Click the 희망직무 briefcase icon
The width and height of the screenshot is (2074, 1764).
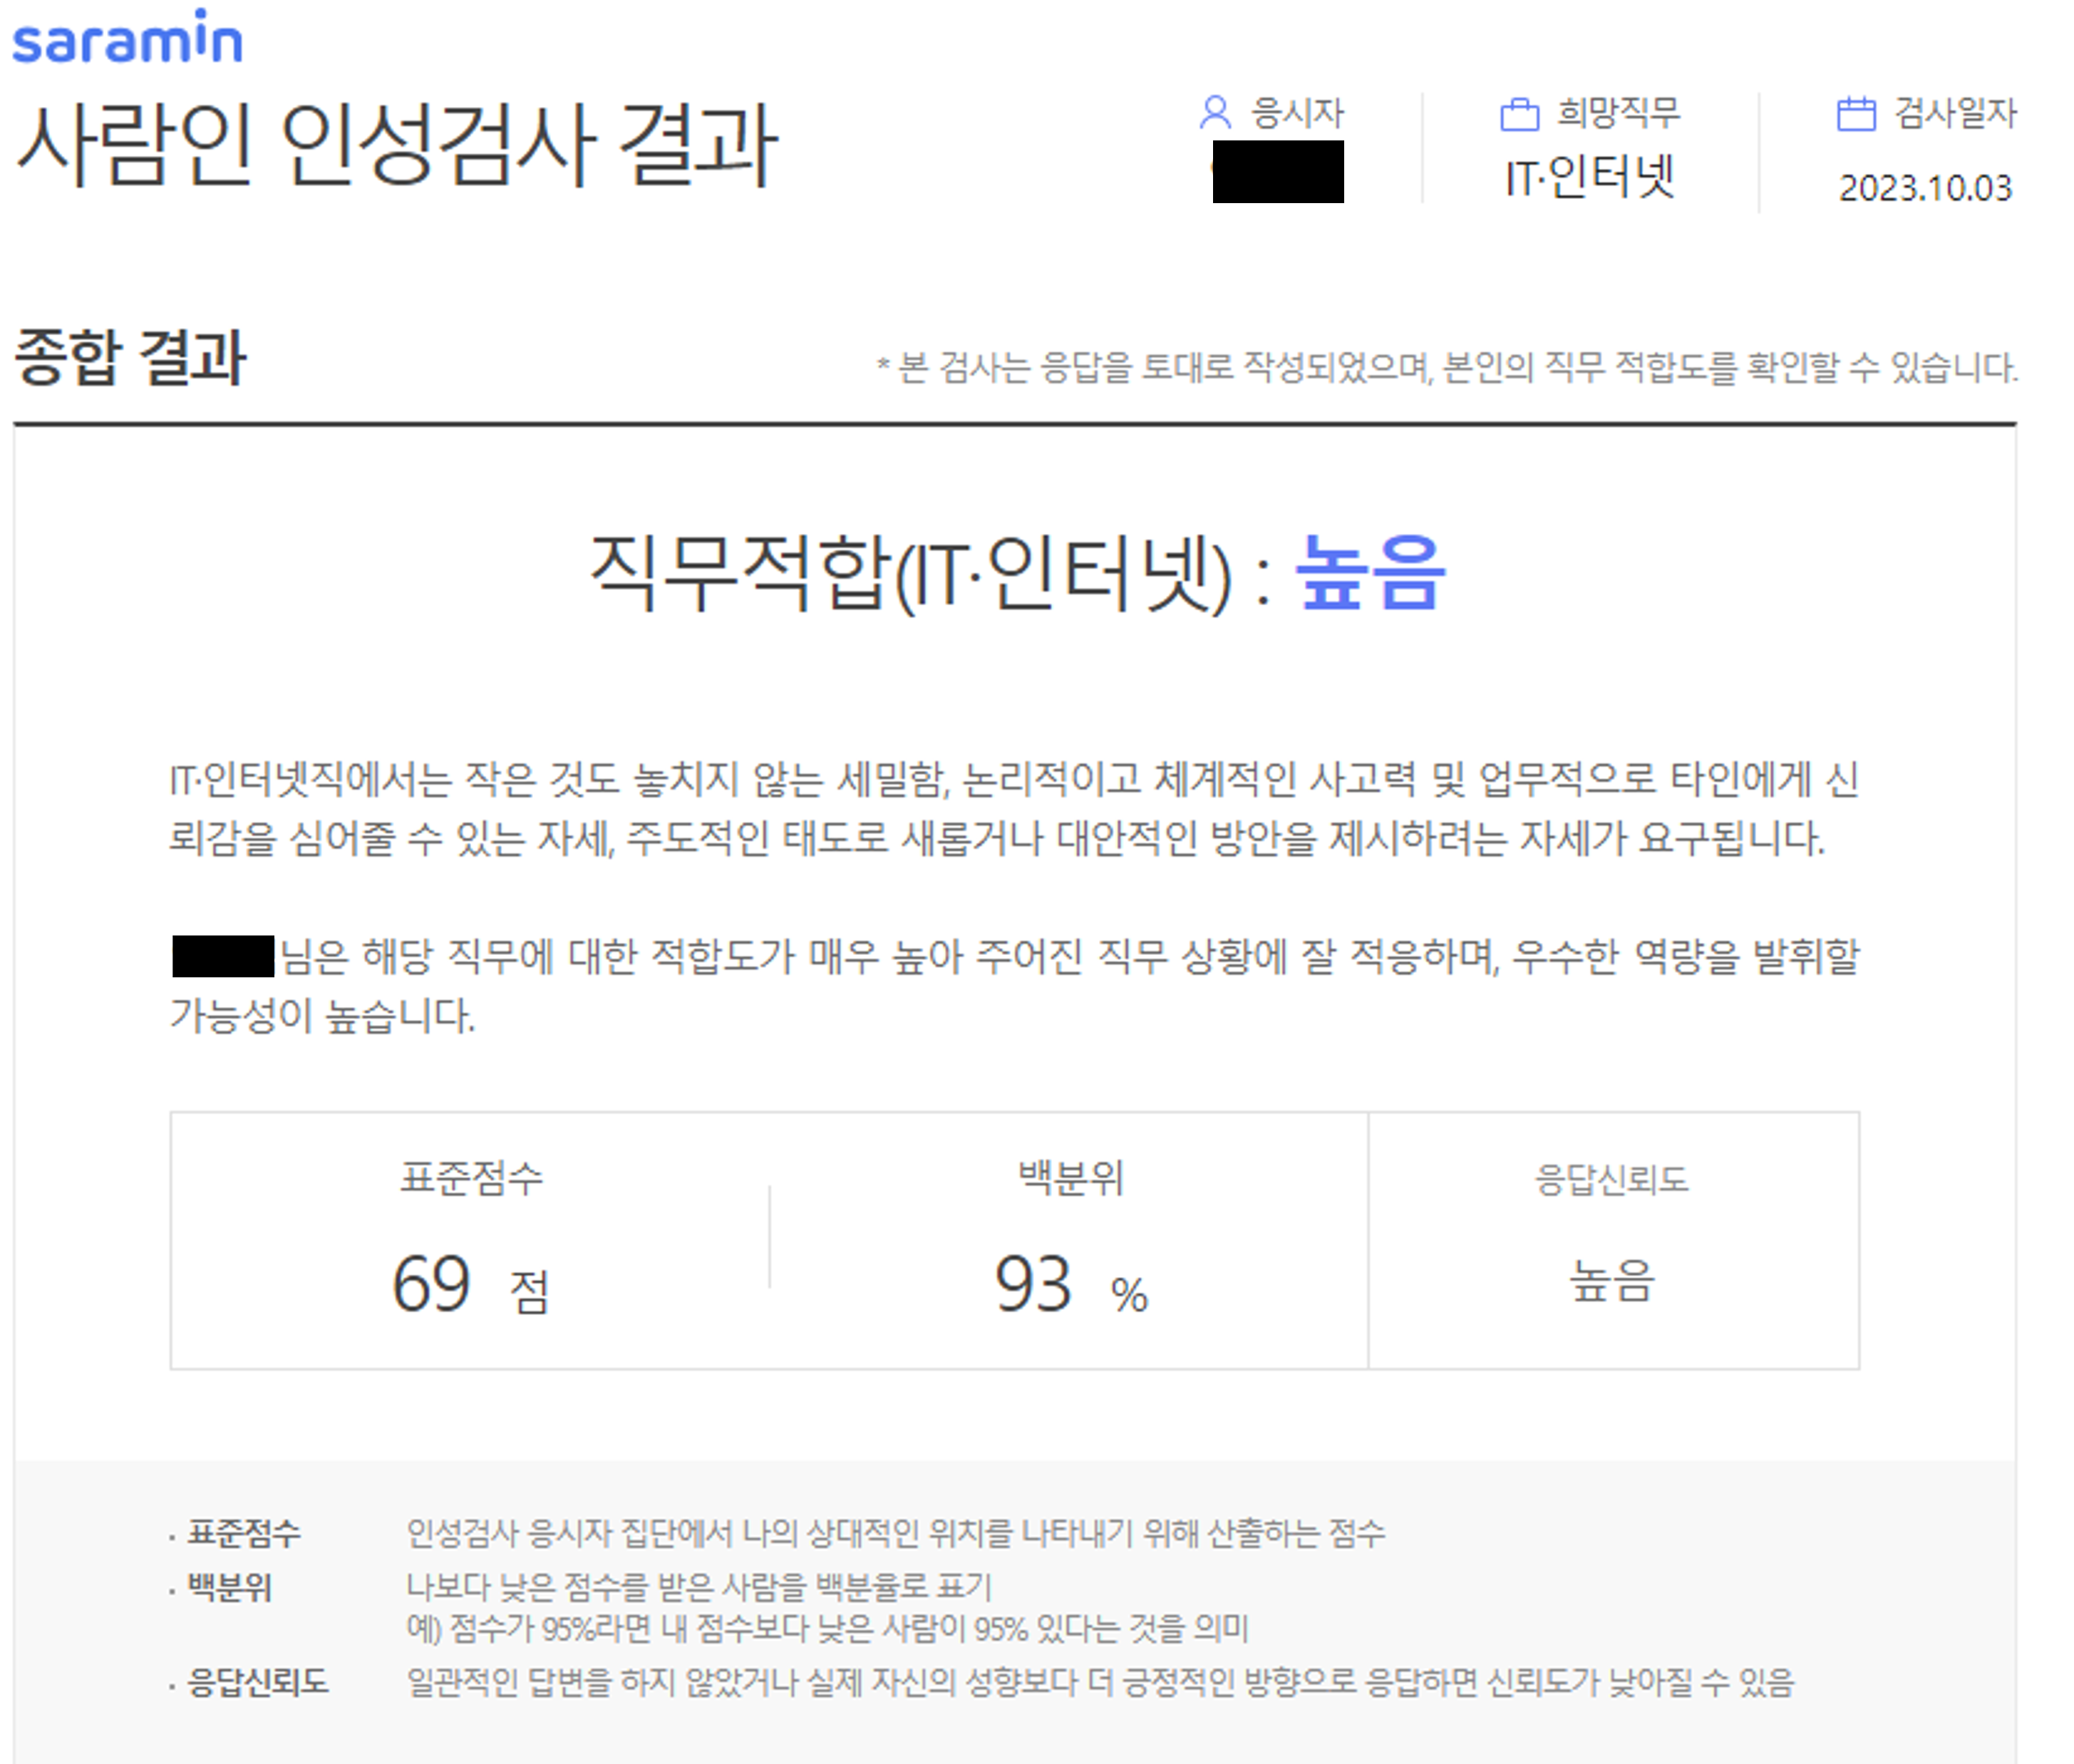click(x=1519, y=114)
